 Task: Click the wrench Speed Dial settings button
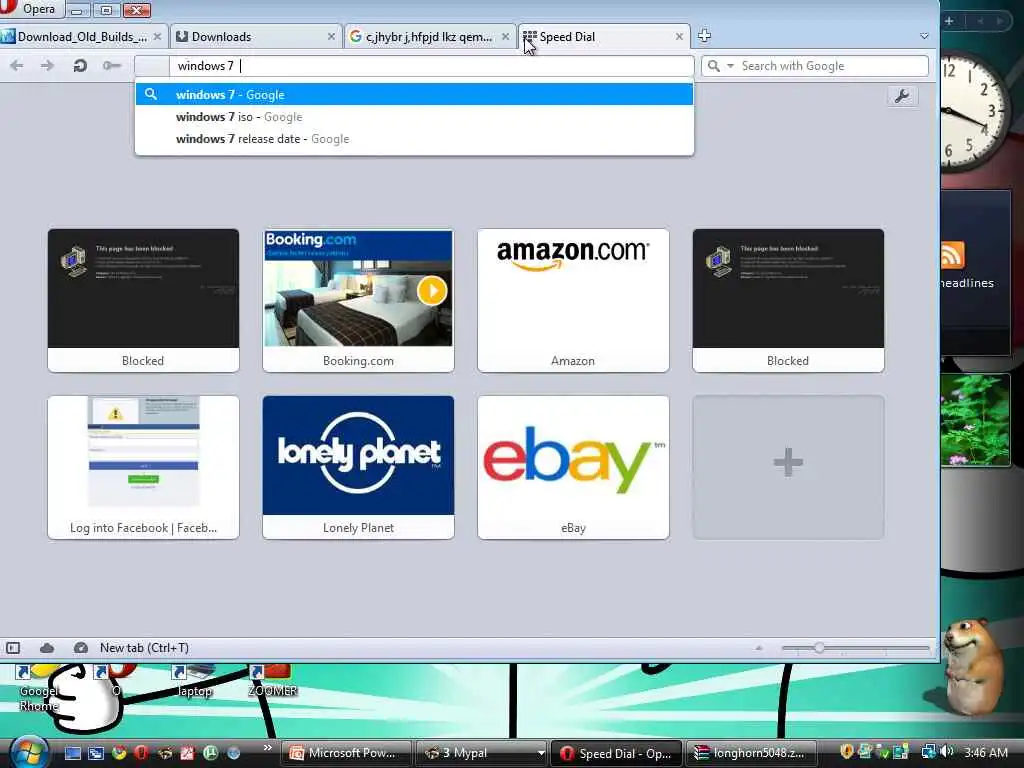click(903, 97)
